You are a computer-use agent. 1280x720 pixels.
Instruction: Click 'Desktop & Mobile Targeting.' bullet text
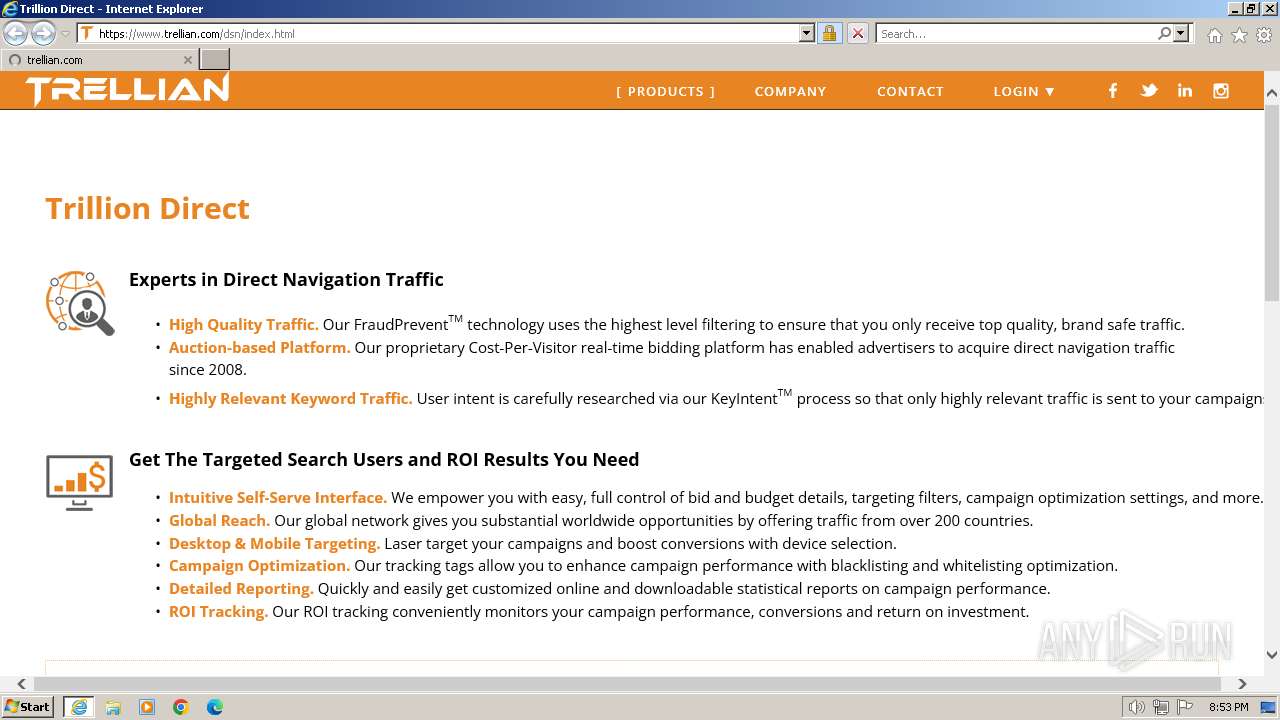pyautogui.click(x=274, y=543)
